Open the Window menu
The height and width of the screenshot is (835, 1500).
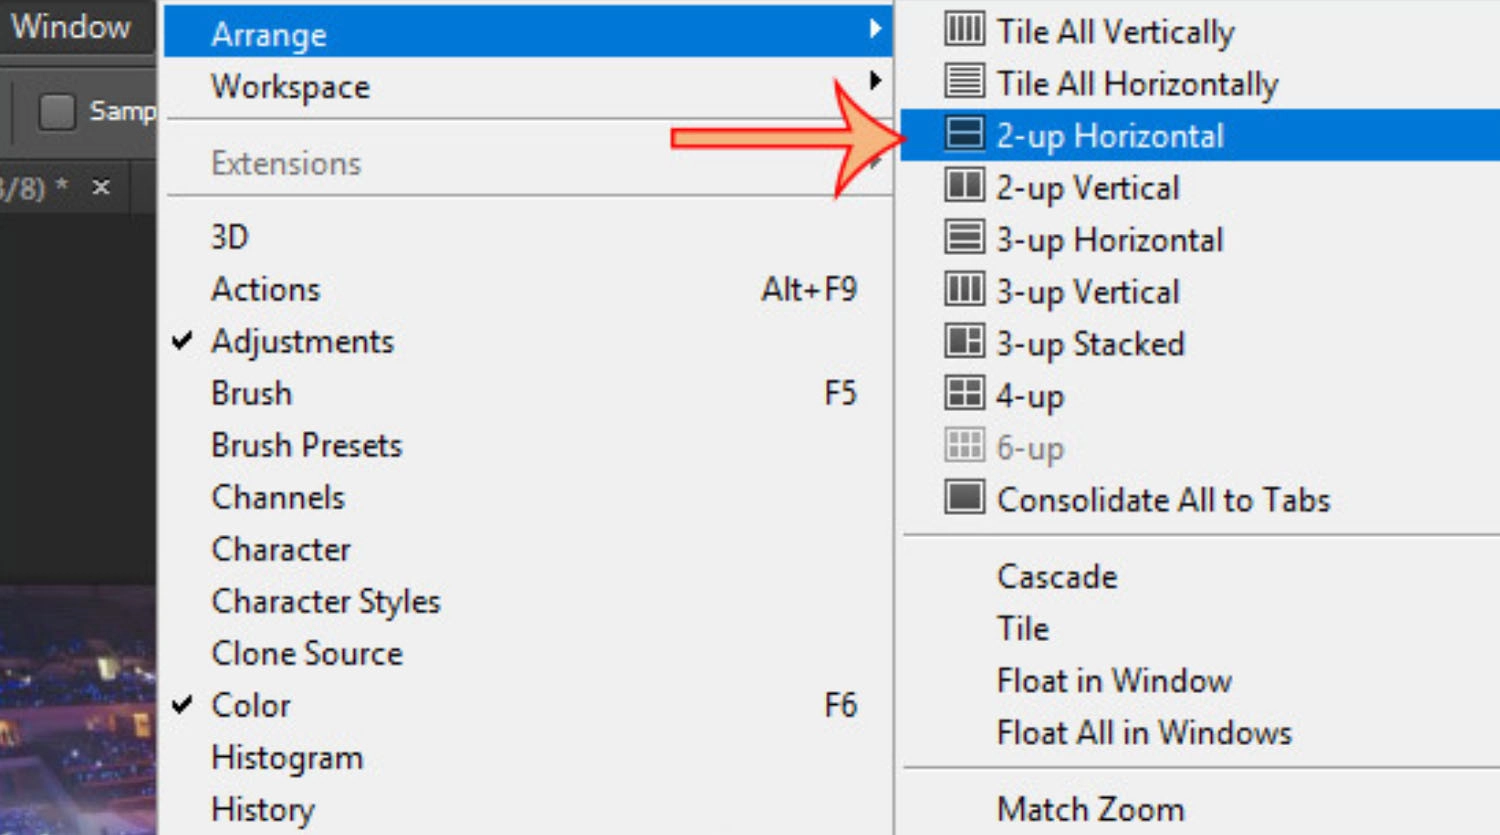point(71,26)
